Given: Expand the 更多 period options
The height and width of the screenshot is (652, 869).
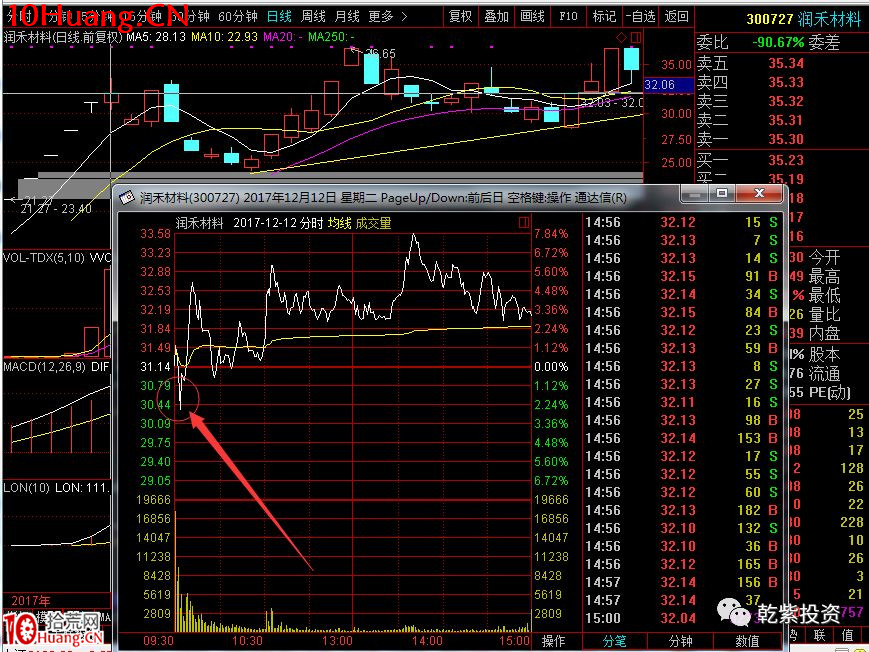Looking at the screenshot, I should [x=387, y=17].
